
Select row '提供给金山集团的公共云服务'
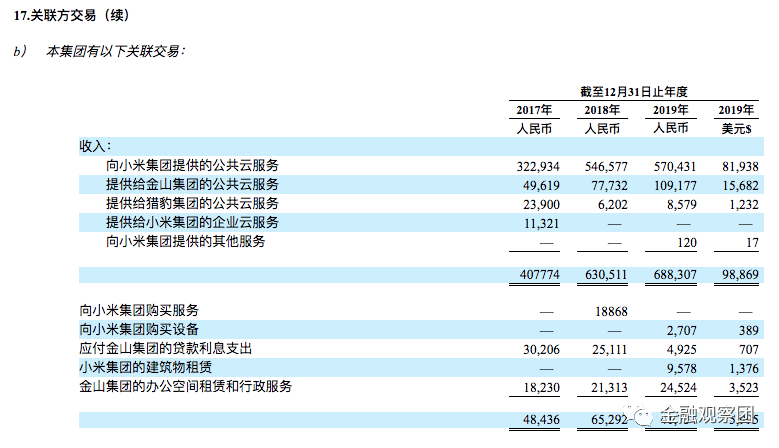coord(192,184)
